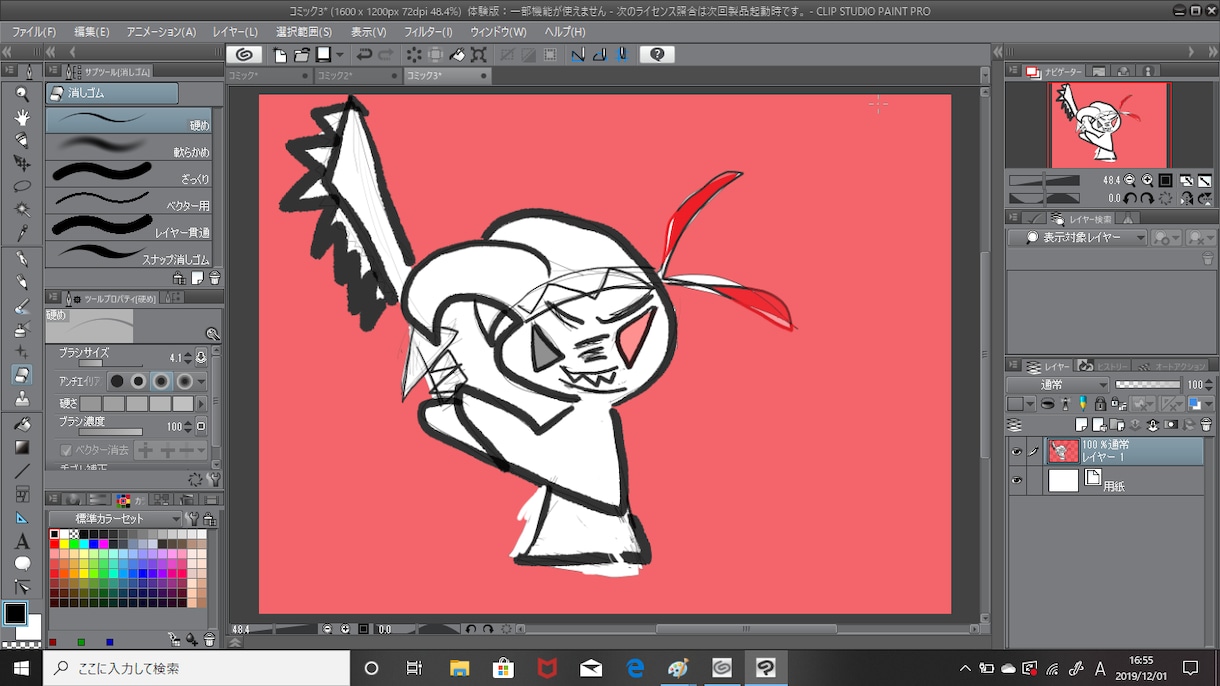Open the 標準カラーセット dropdown
The image size is (1220, 686).
[x=115, y=519]
